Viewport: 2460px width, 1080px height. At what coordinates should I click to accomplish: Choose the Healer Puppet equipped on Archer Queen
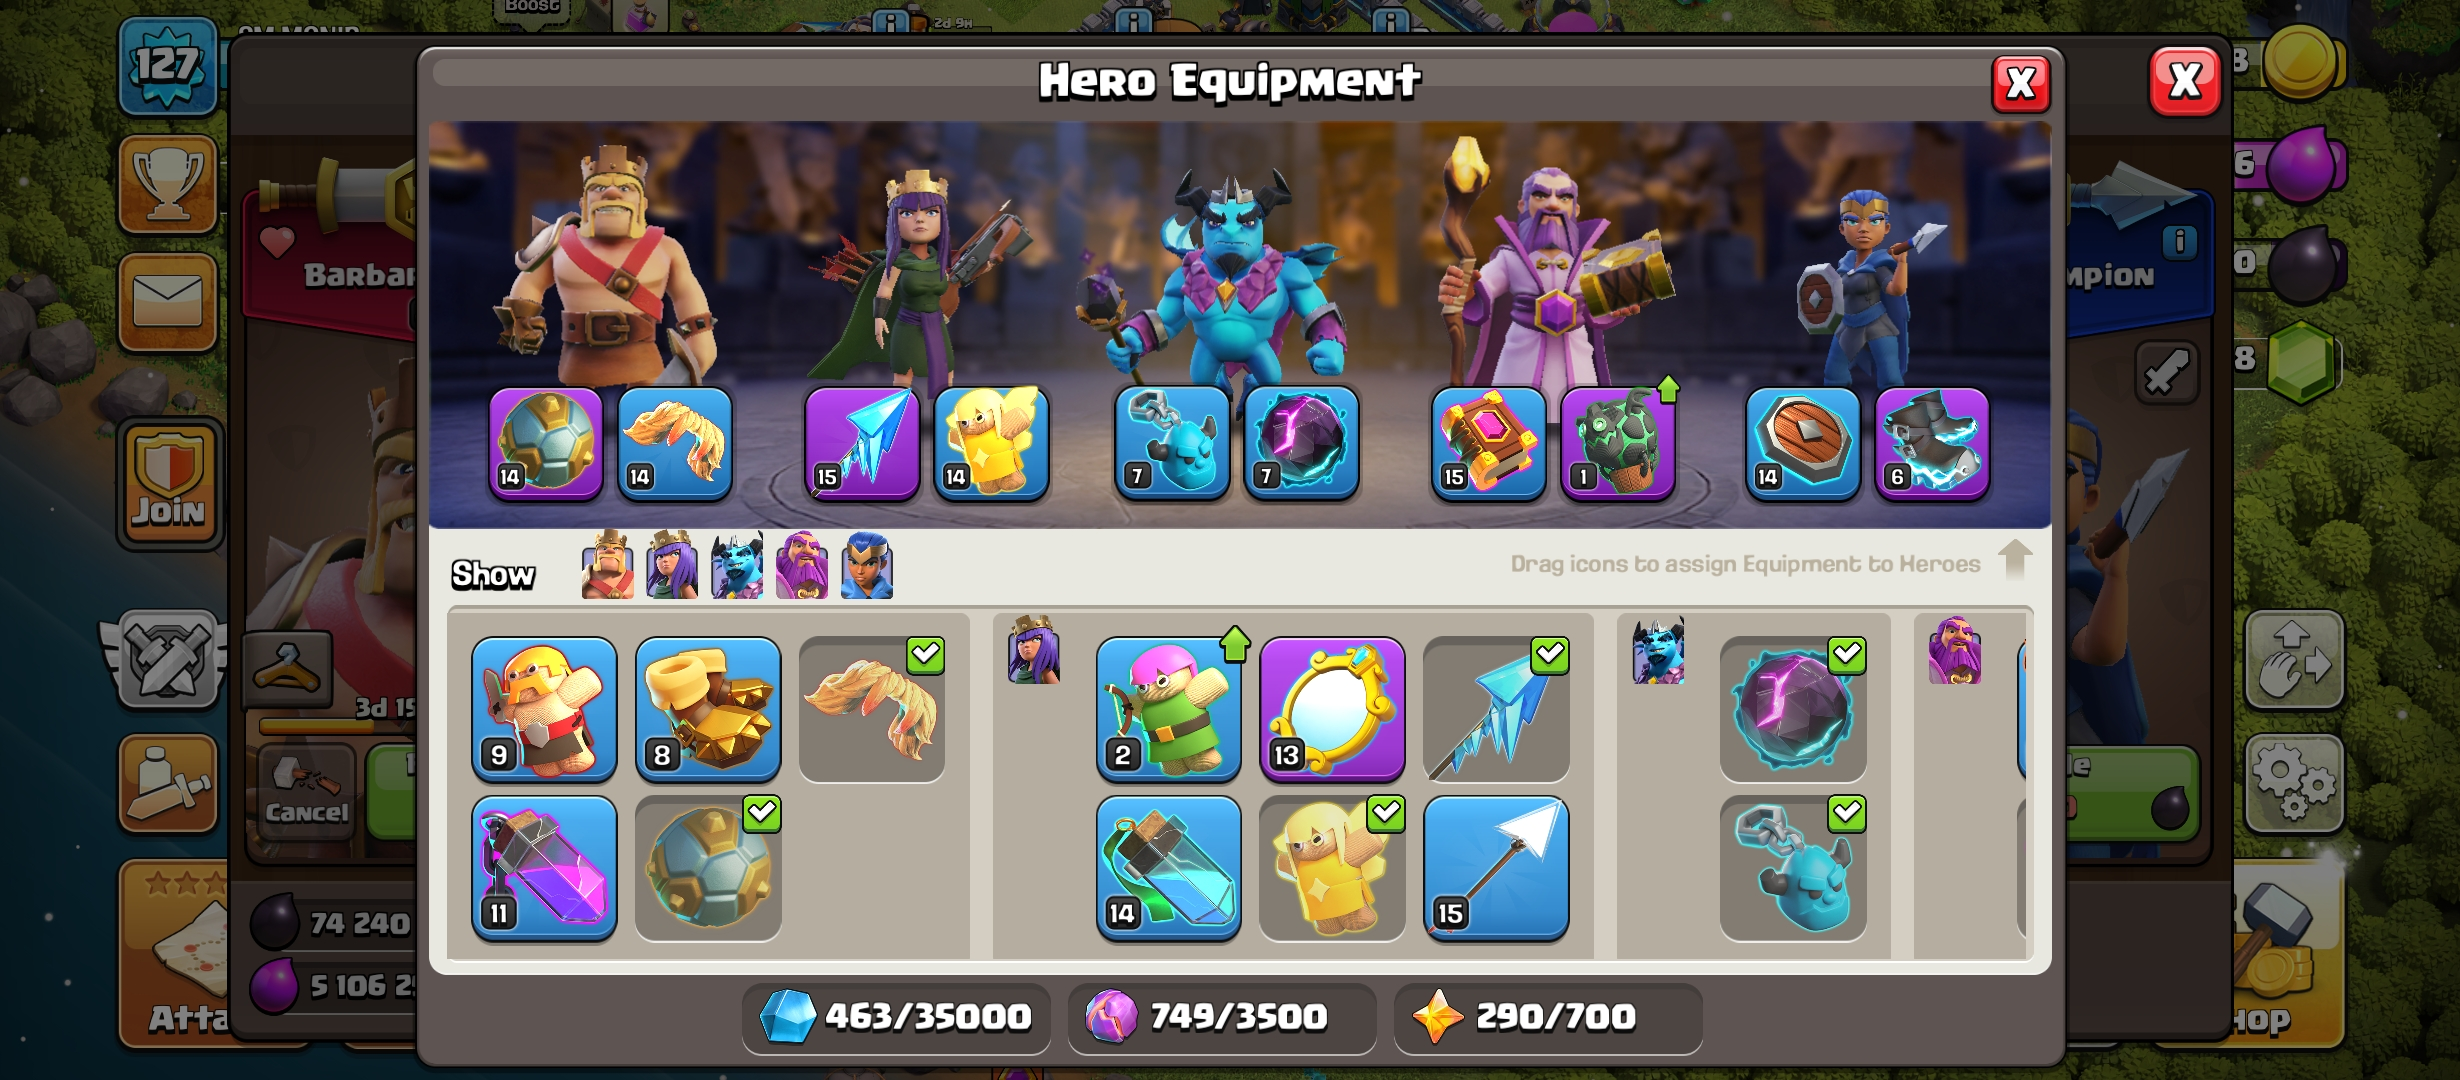point(990,442)
